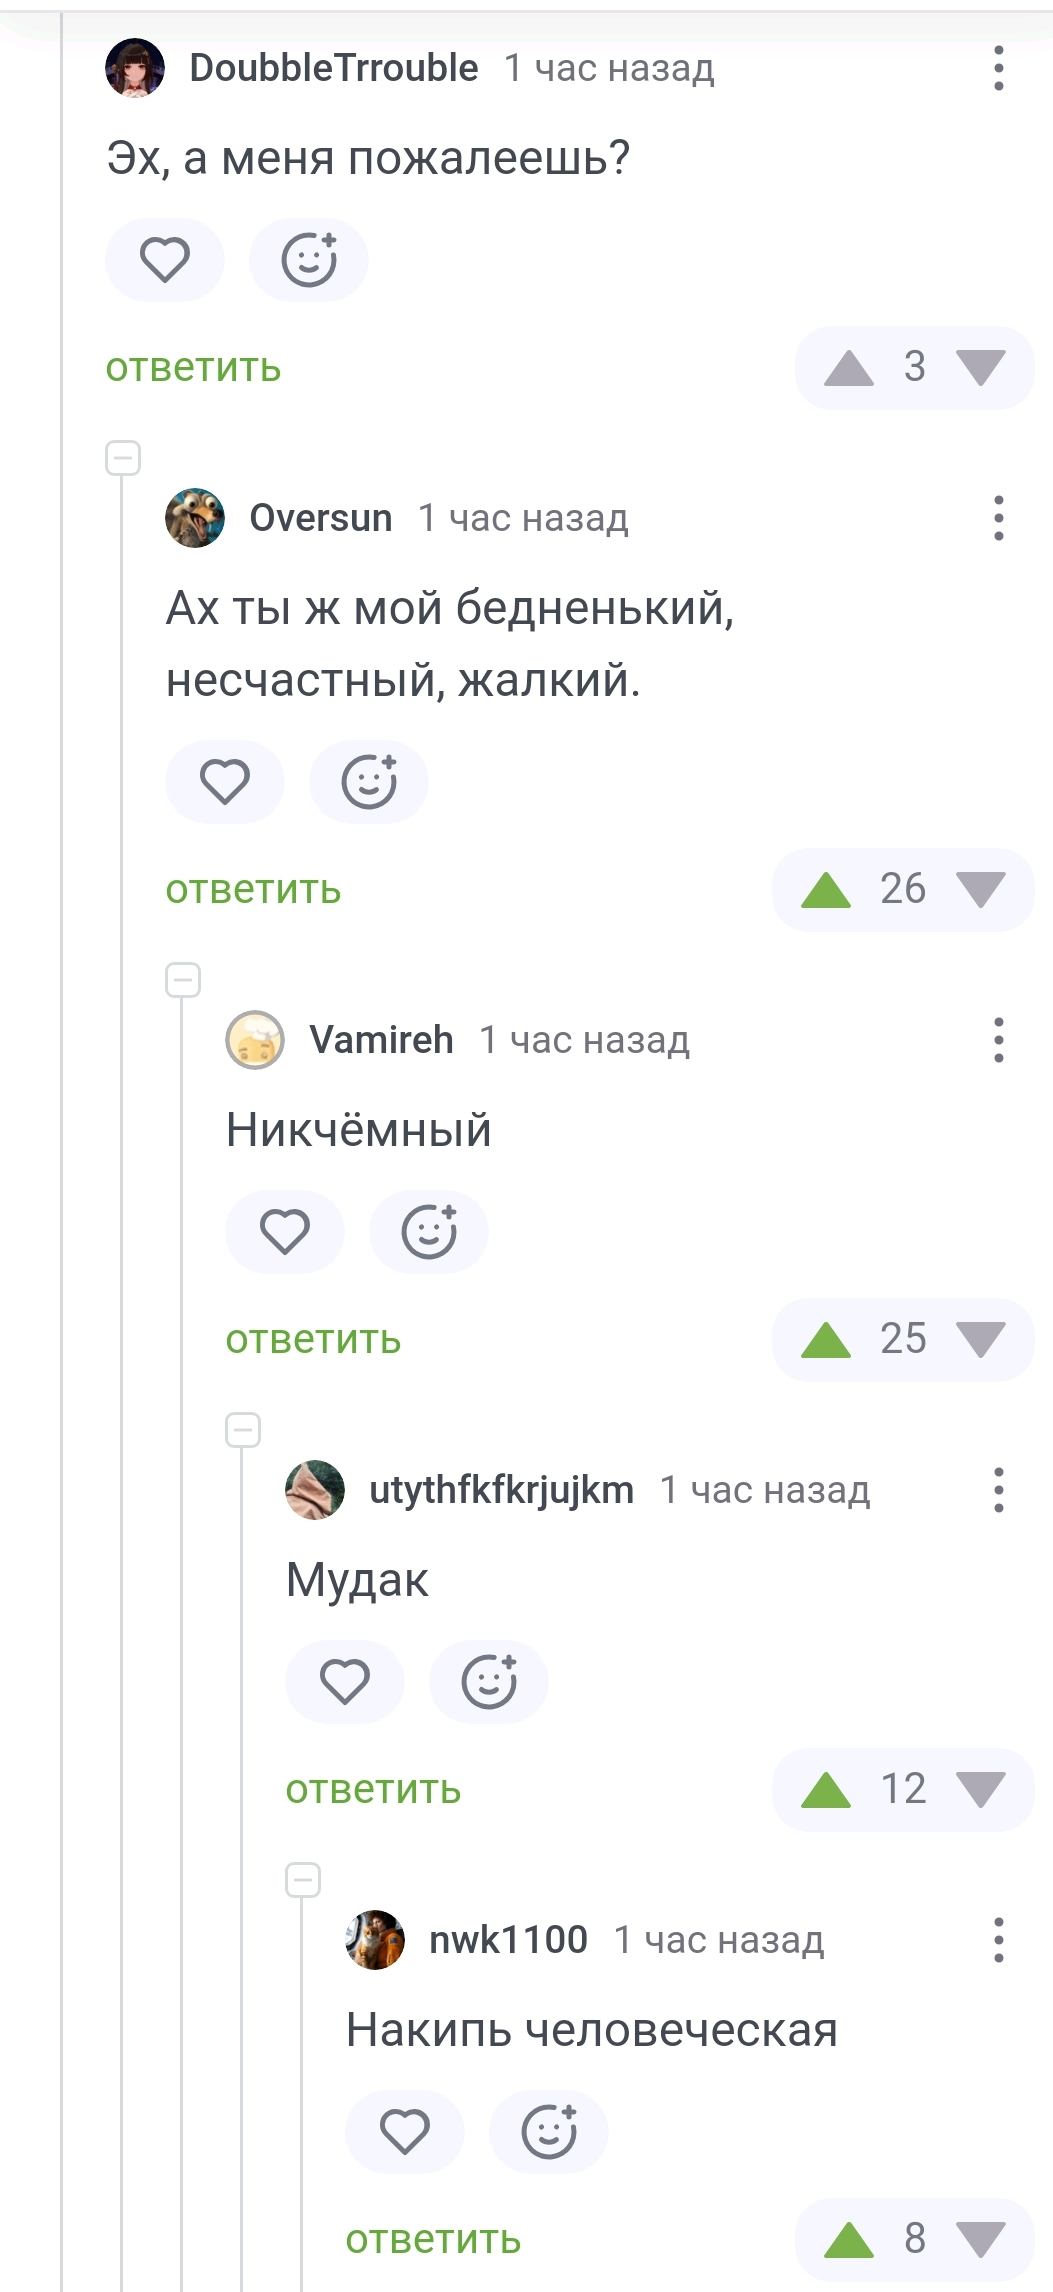Viewport: 1053px width, 2292px height.
Task: Collapse the branch above nwk1100's comment
Action: (x=303, y=1880)
